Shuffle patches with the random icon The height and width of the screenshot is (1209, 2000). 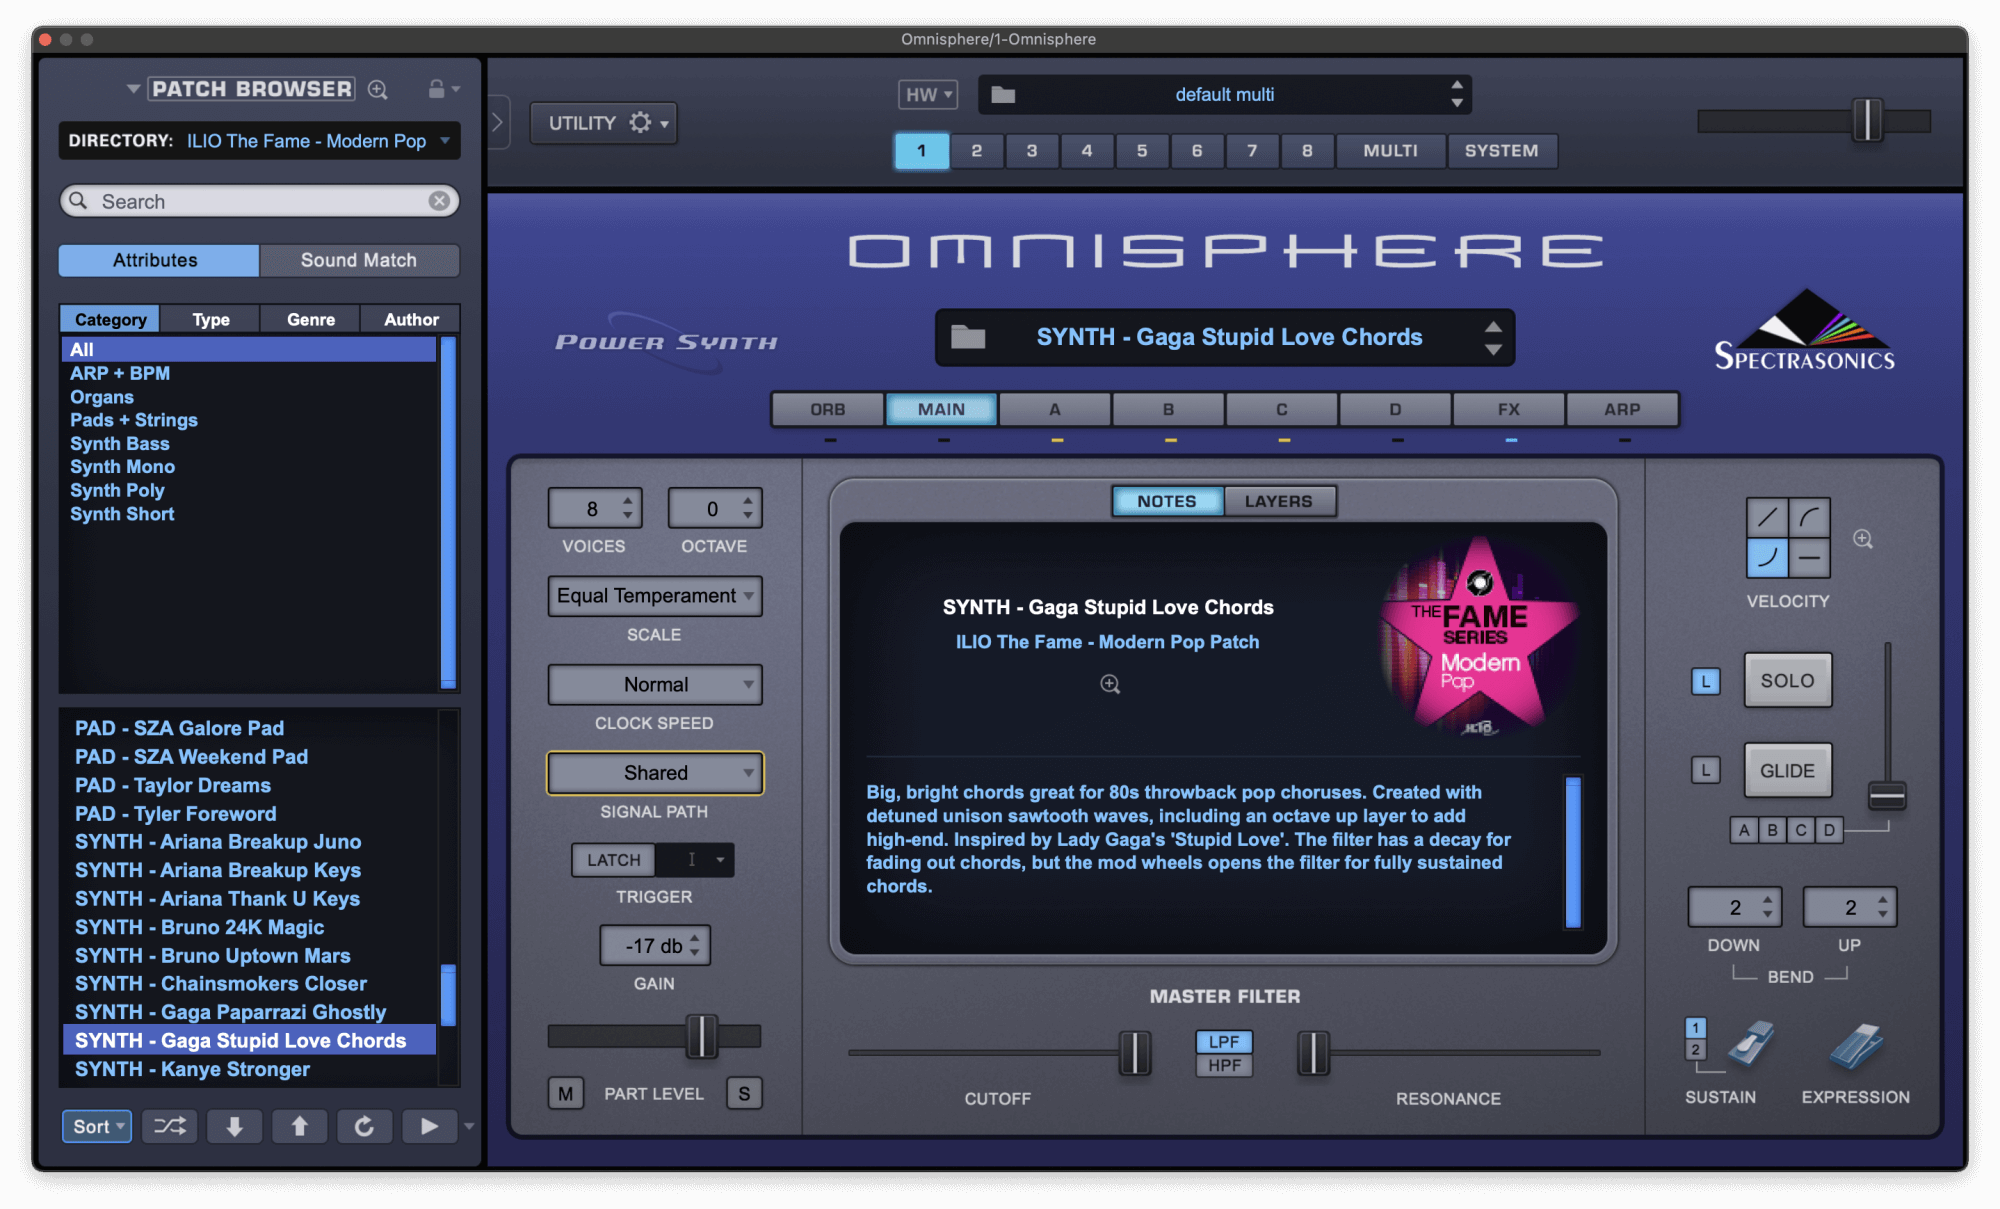tap(170, 1126)
